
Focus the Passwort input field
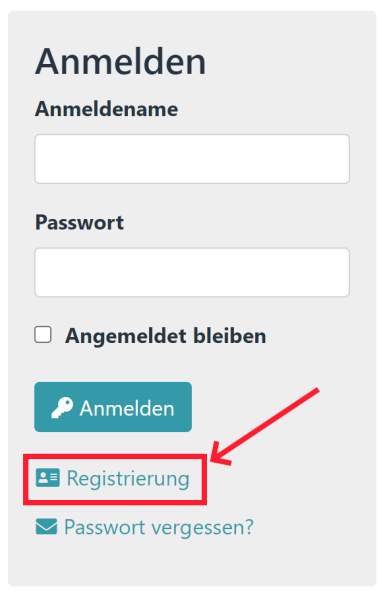tap(192, 272)
